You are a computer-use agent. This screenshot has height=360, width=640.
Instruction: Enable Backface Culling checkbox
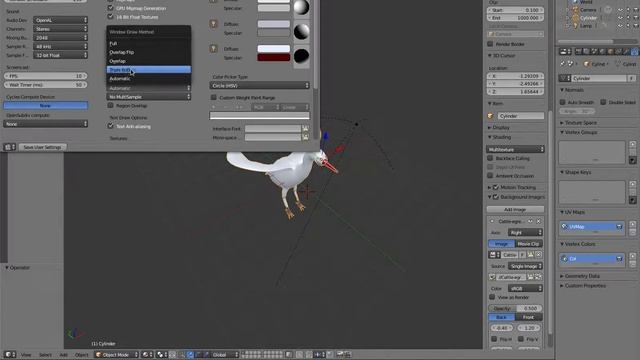(x=490, y=158)
